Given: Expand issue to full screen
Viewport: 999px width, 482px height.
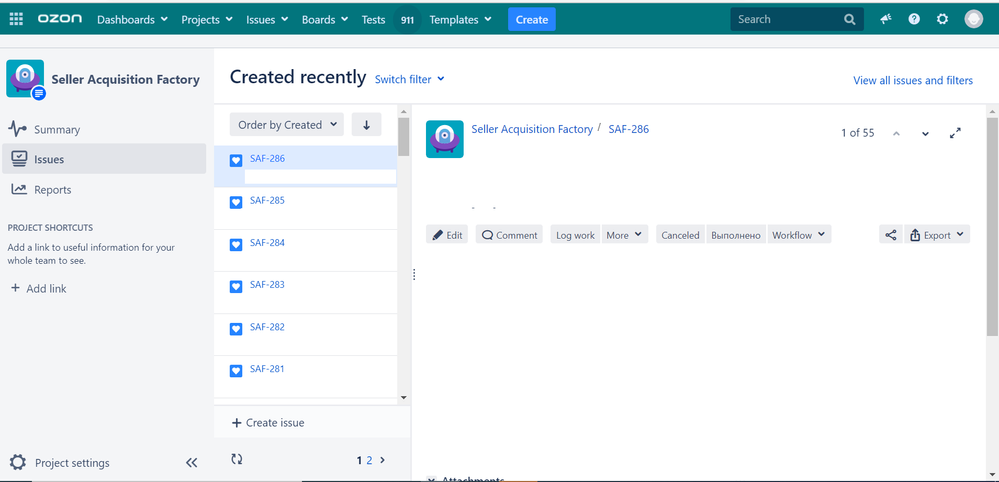Looking at the screenshot, I should 955,133.
